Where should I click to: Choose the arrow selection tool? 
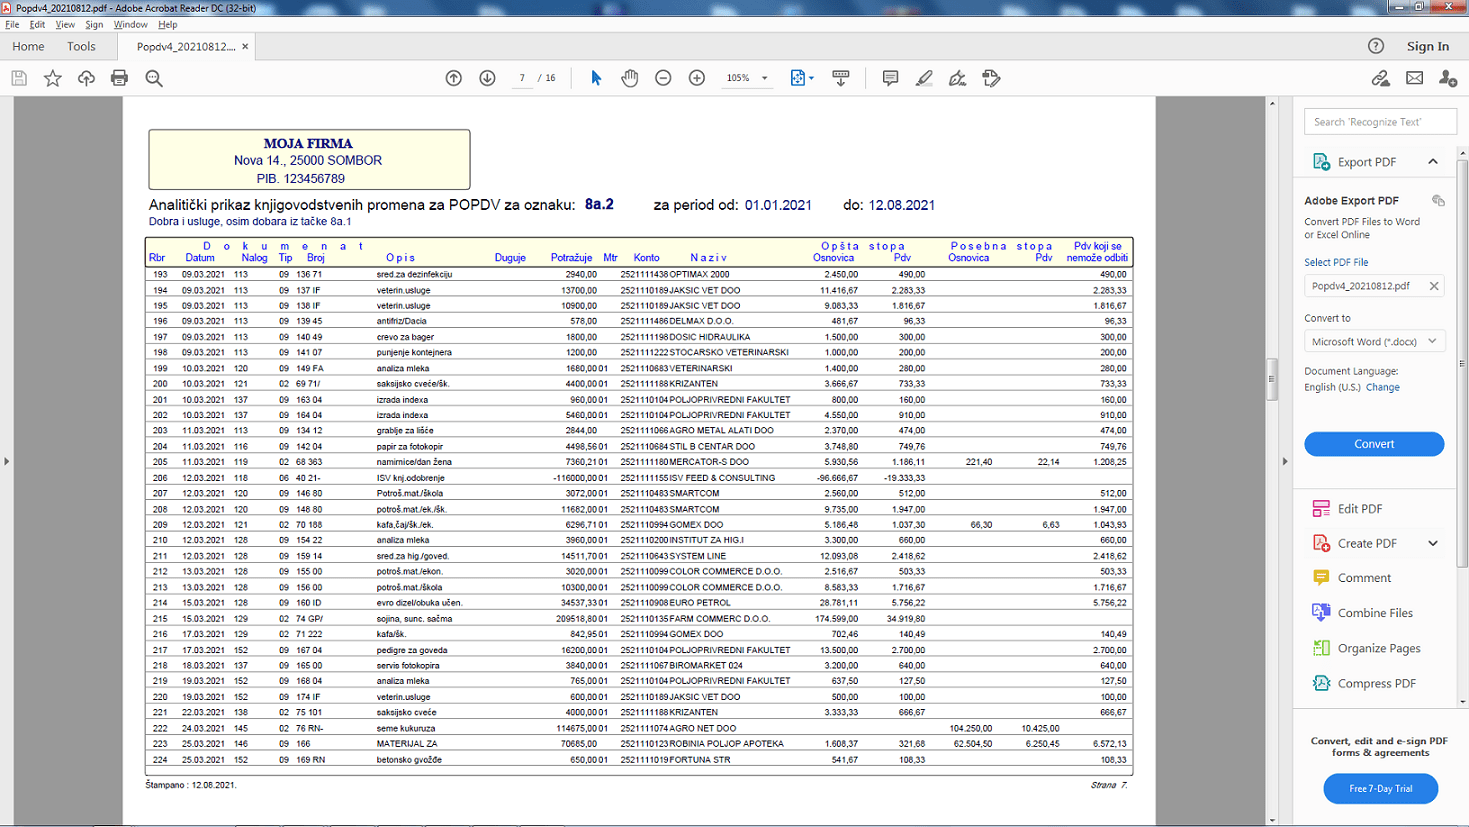(x=596, y=78)
